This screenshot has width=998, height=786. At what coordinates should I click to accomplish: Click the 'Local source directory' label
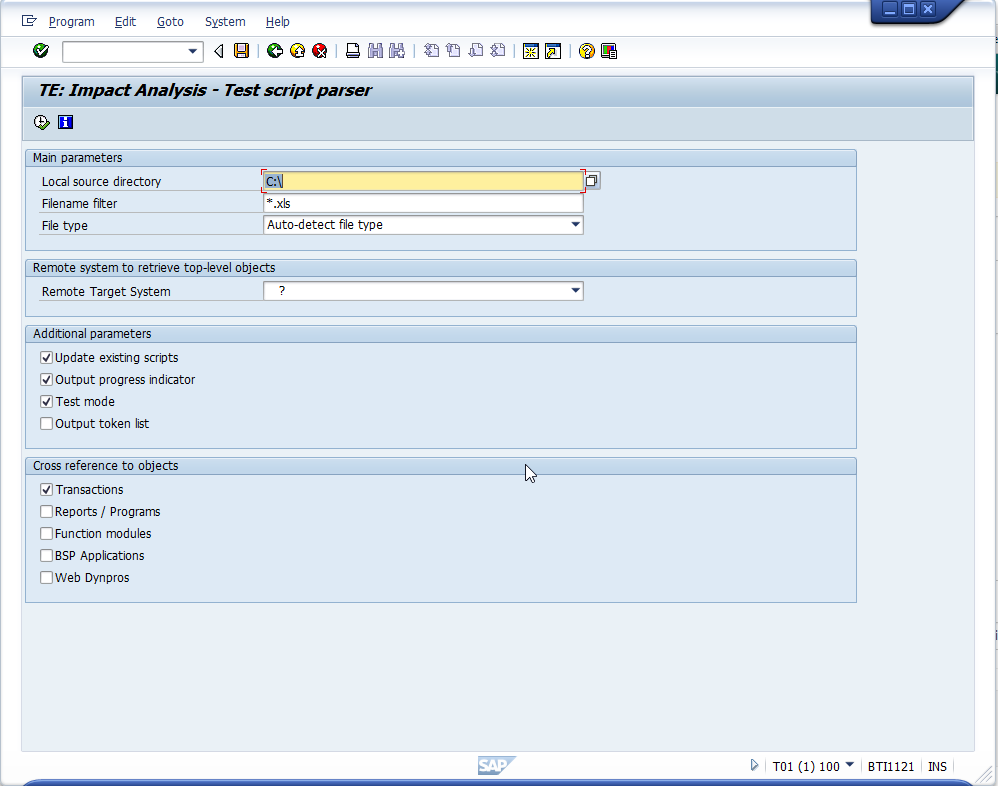[101, 181]
